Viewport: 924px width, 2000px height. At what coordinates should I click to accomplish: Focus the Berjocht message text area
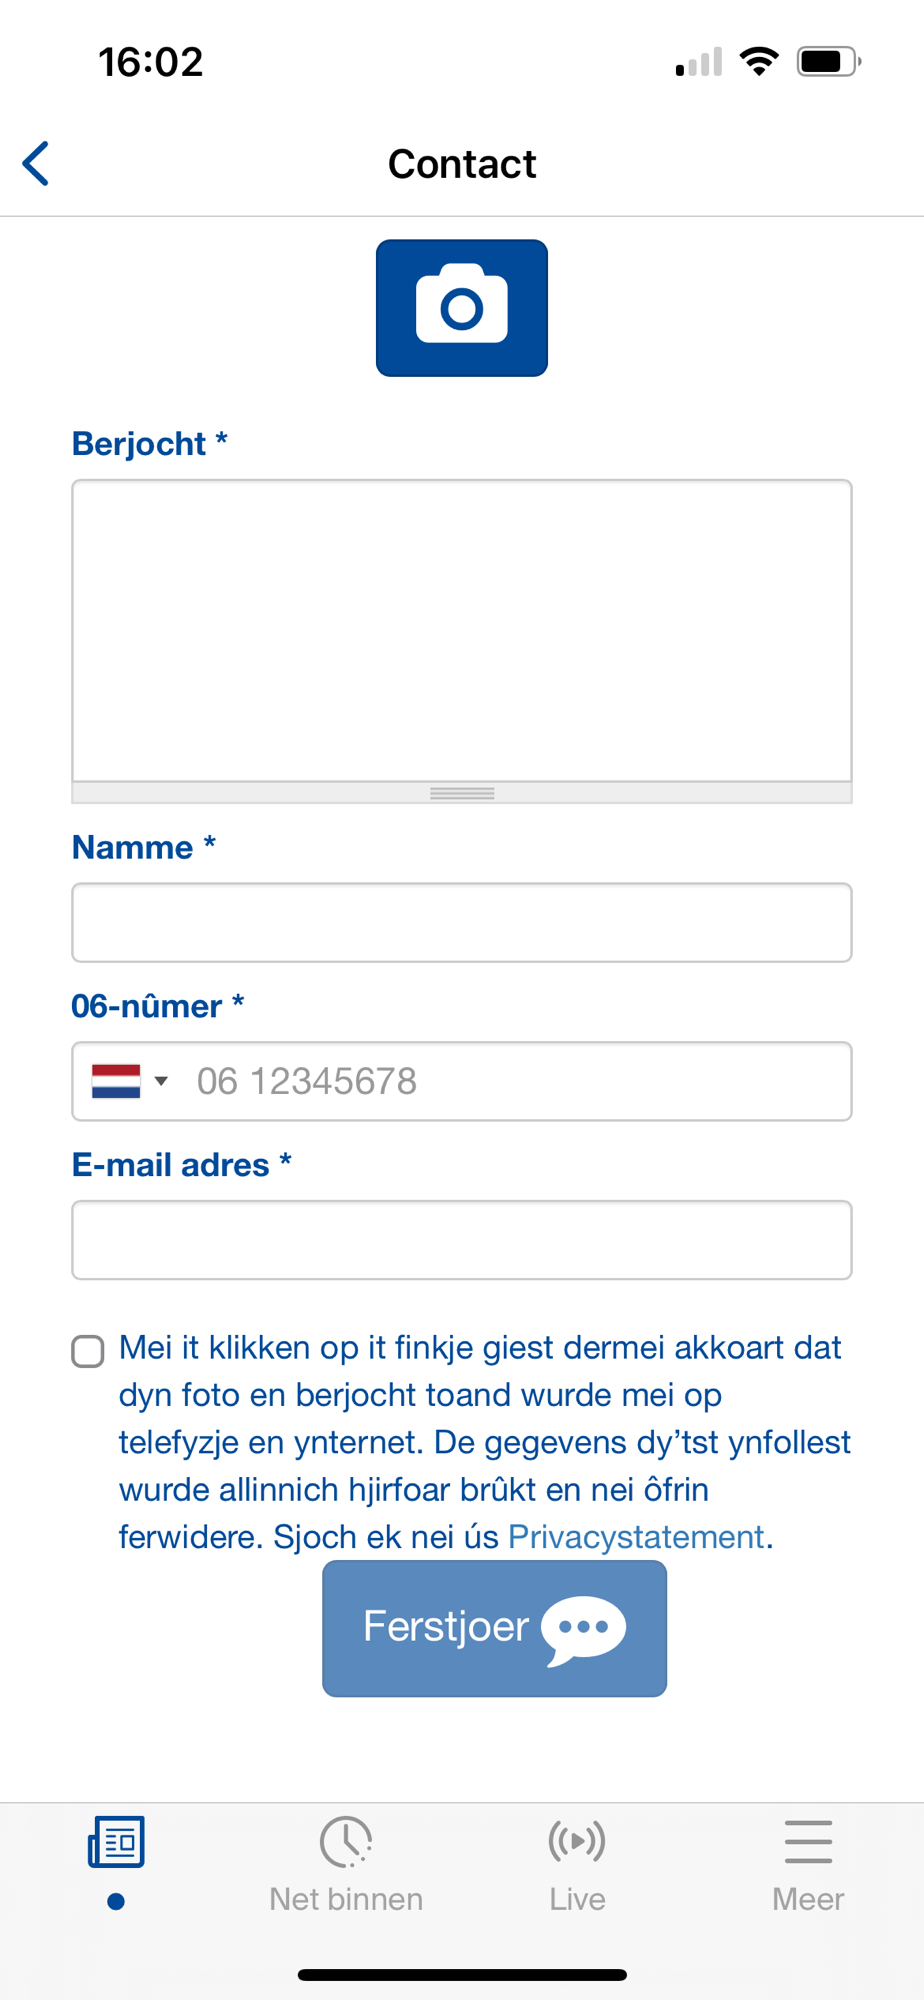(462, 630)
